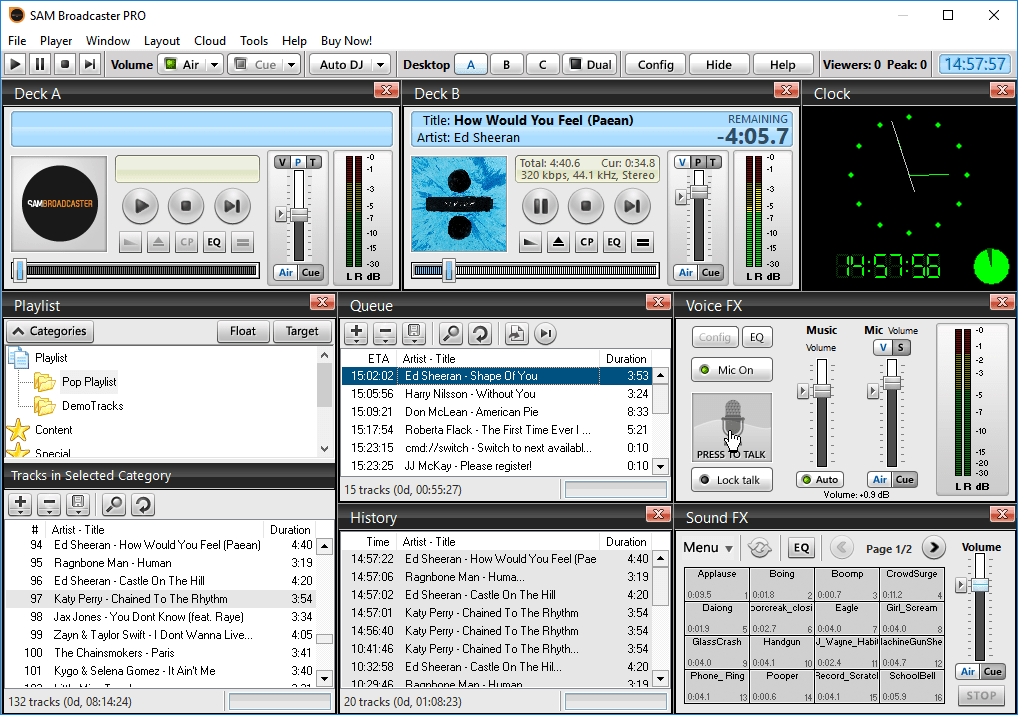Click the Queue search magnifier icon

pyautogui.click(x=451, y=334)
